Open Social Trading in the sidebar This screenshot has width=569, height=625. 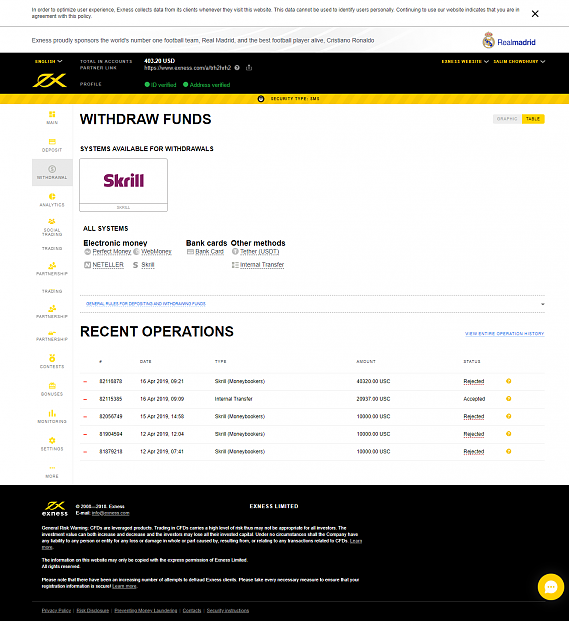click(x=52, y=227)
